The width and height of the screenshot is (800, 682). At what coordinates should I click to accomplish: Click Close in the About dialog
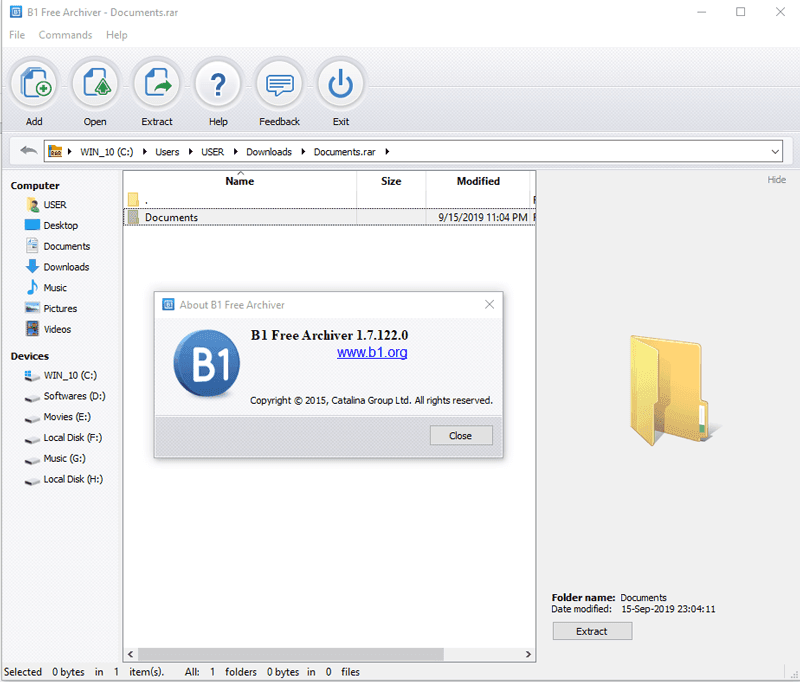(461, 436)
